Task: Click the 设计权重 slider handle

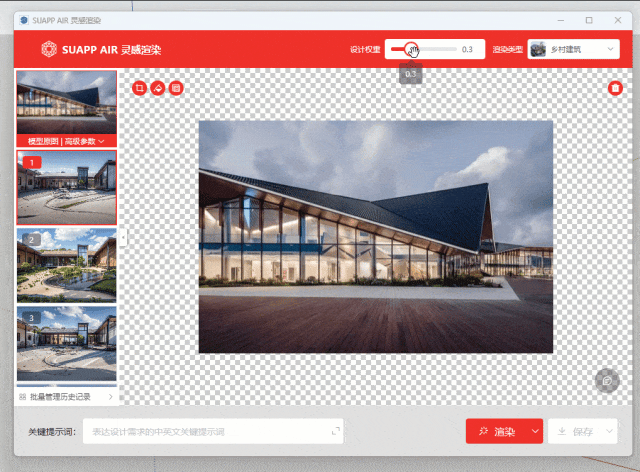Action: click(411, 49)
